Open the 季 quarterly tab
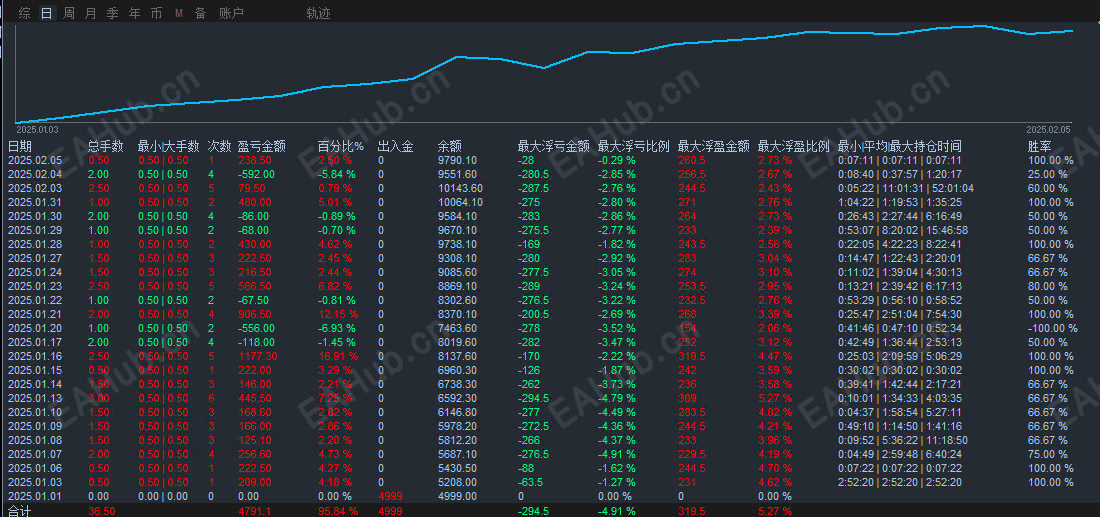The width and height of the screenshot is (1100, 517). pyautogui.click(x=112, y=13)
